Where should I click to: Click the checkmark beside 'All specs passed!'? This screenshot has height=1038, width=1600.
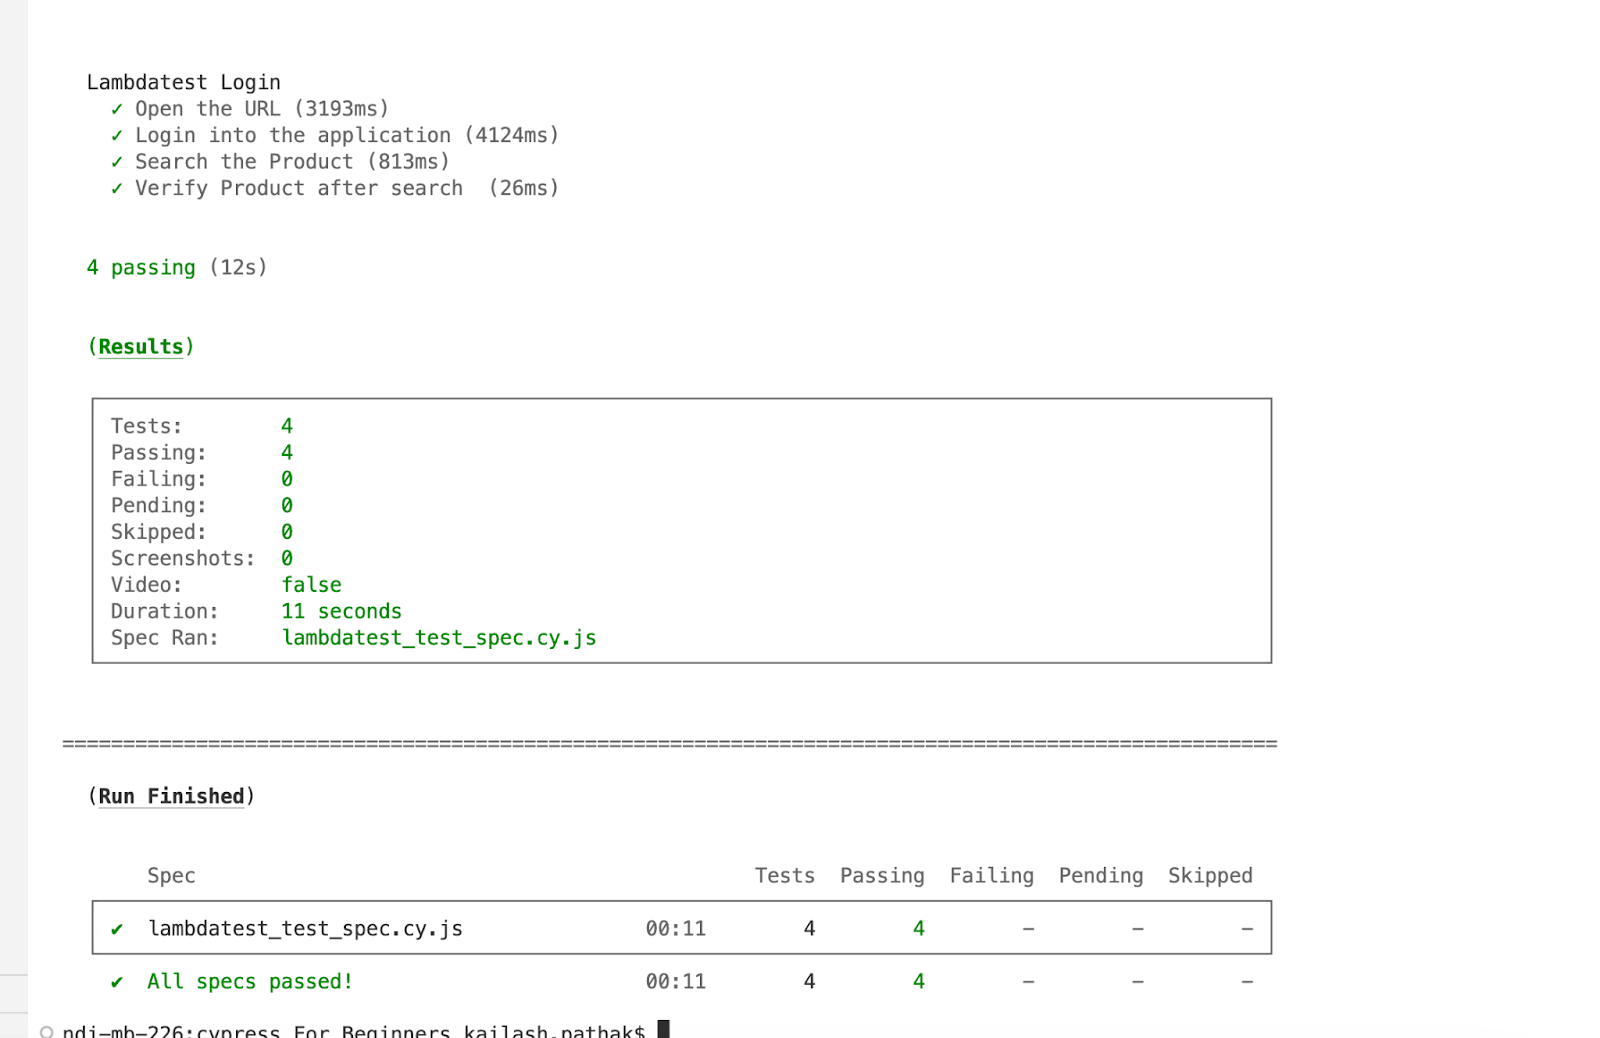pyautogui.click(x=118, y=981)
